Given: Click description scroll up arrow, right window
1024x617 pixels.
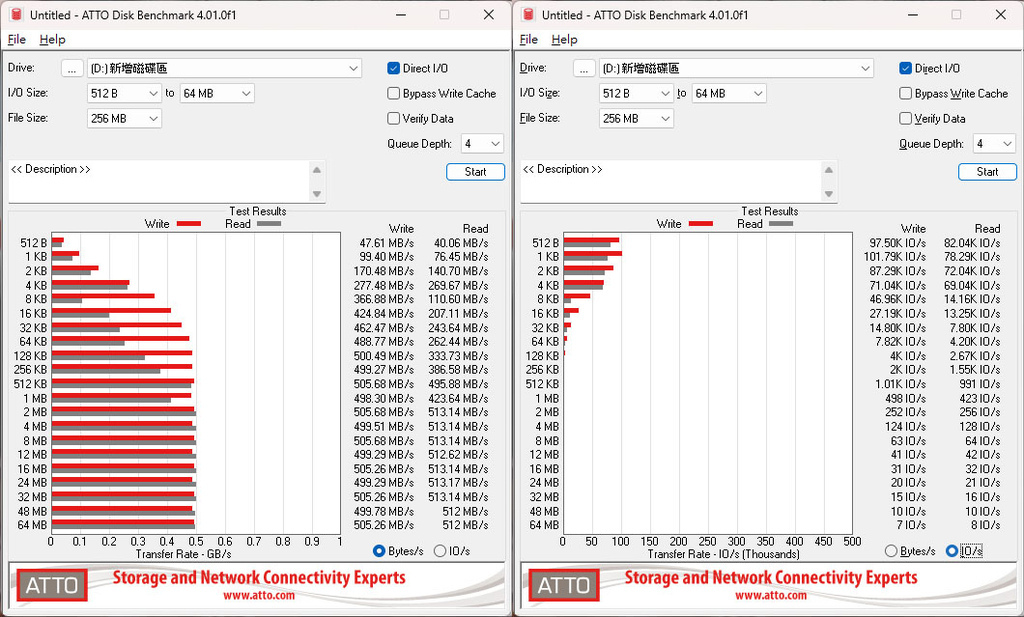Looking at the screenshot, I should 829,170.
